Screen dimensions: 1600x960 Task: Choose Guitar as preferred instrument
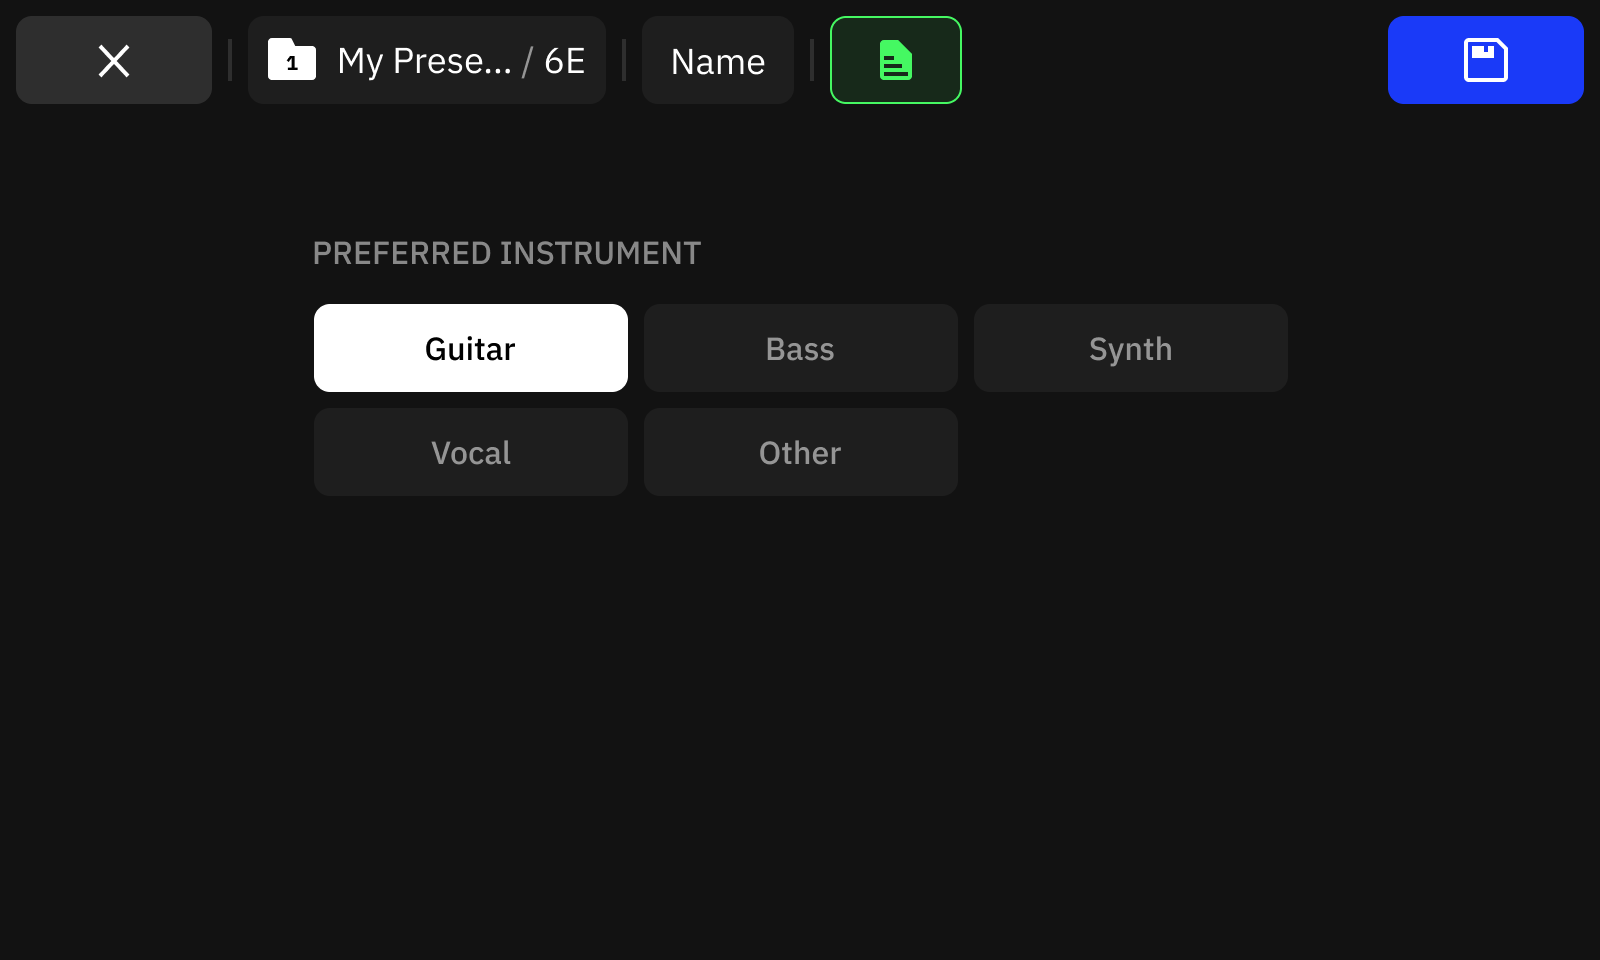(471, 348)
